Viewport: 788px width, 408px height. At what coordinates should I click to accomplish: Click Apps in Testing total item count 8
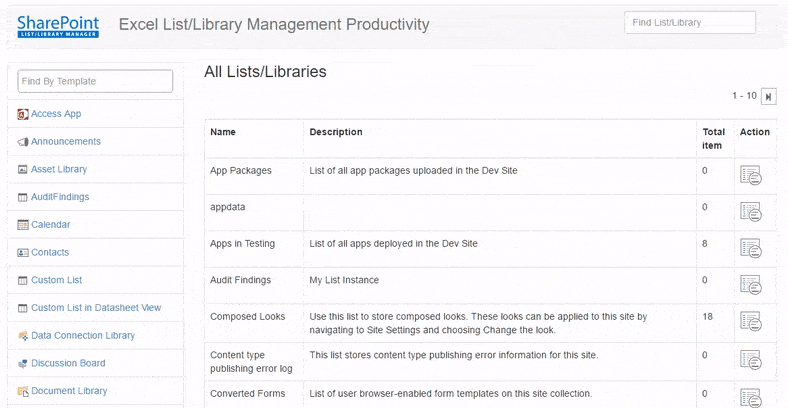(x=705, y=244)
